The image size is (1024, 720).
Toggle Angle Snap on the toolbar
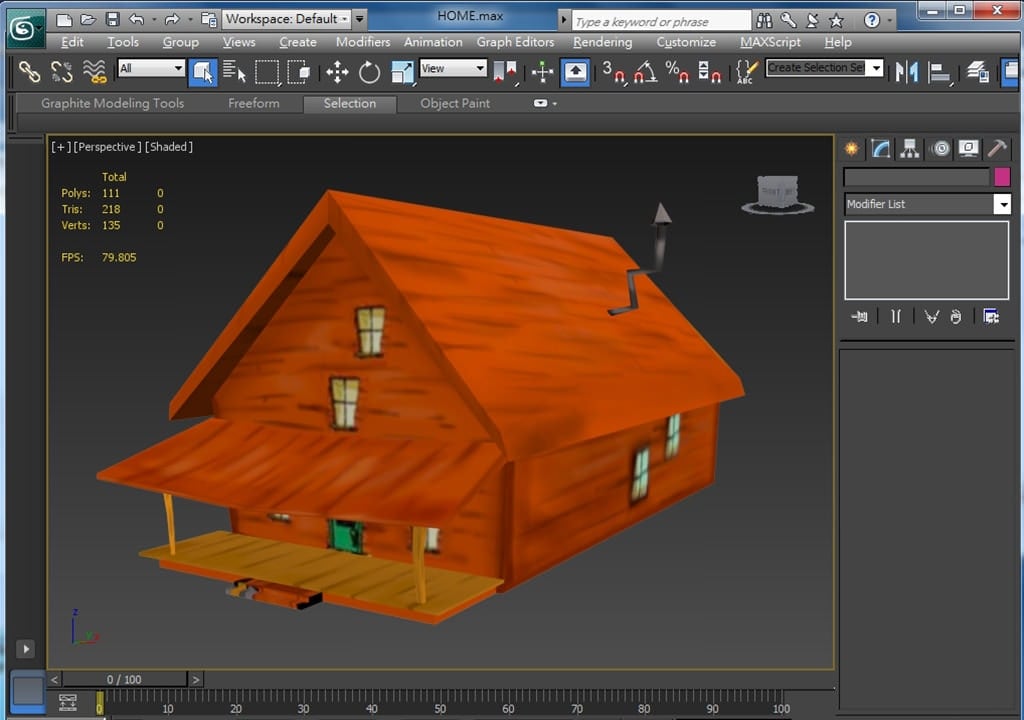(x=645, y=72)
